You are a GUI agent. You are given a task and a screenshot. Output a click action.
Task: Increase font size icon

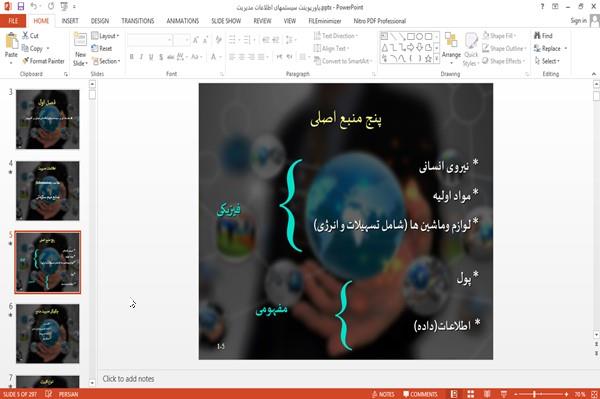pos(196,40)
